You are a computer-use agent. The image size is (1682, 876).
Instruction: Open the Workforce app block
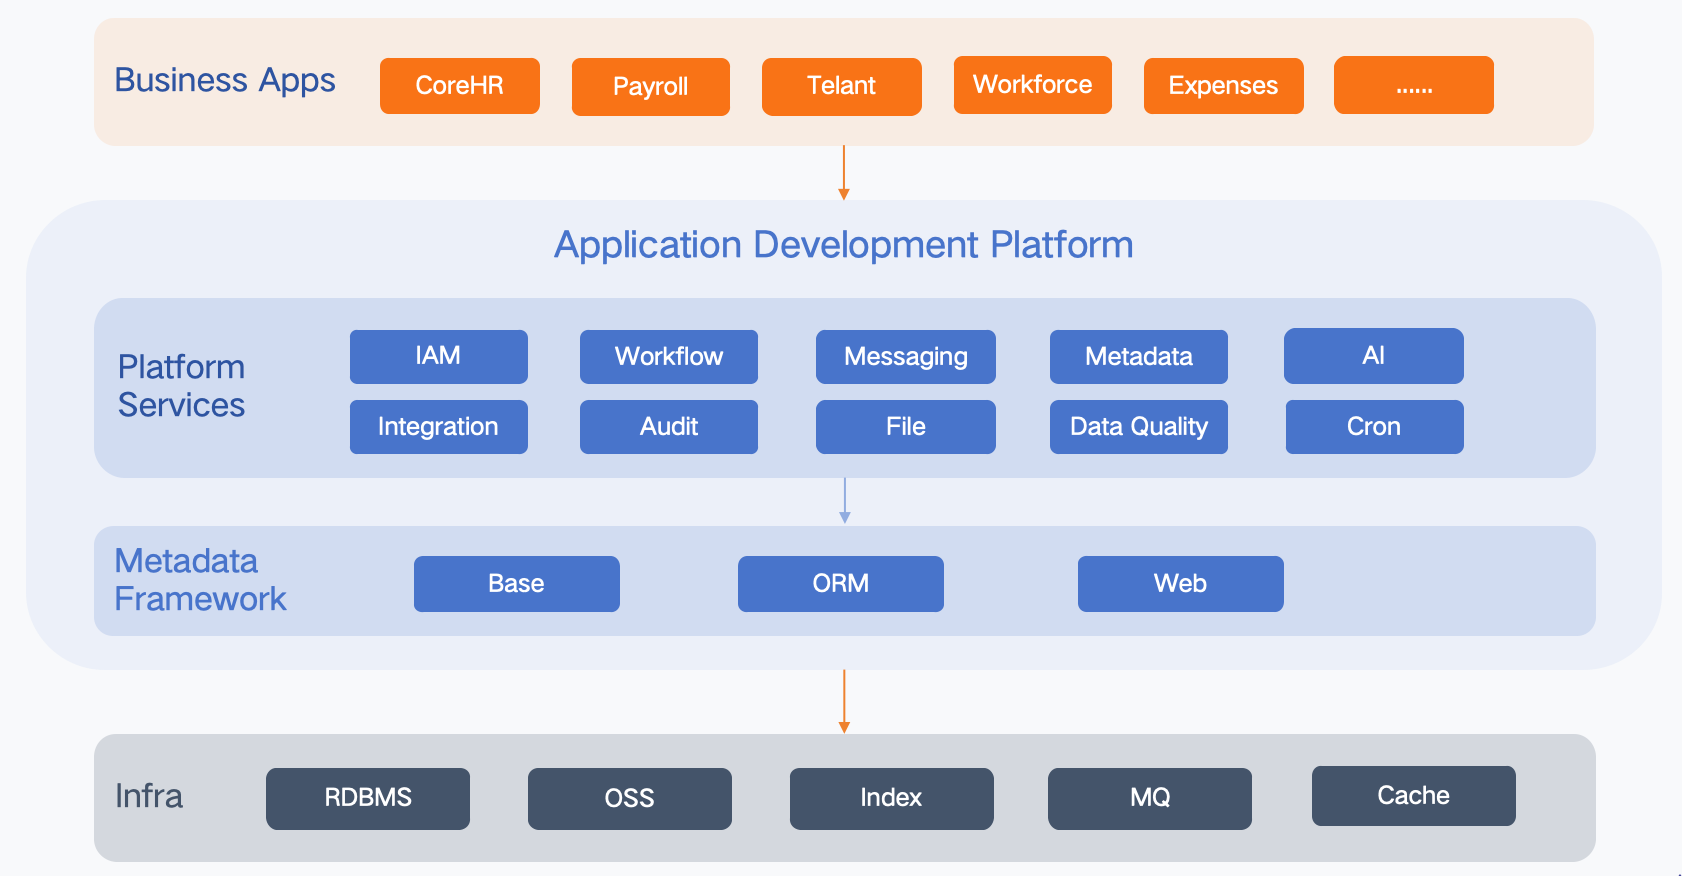click(1032, 85)
